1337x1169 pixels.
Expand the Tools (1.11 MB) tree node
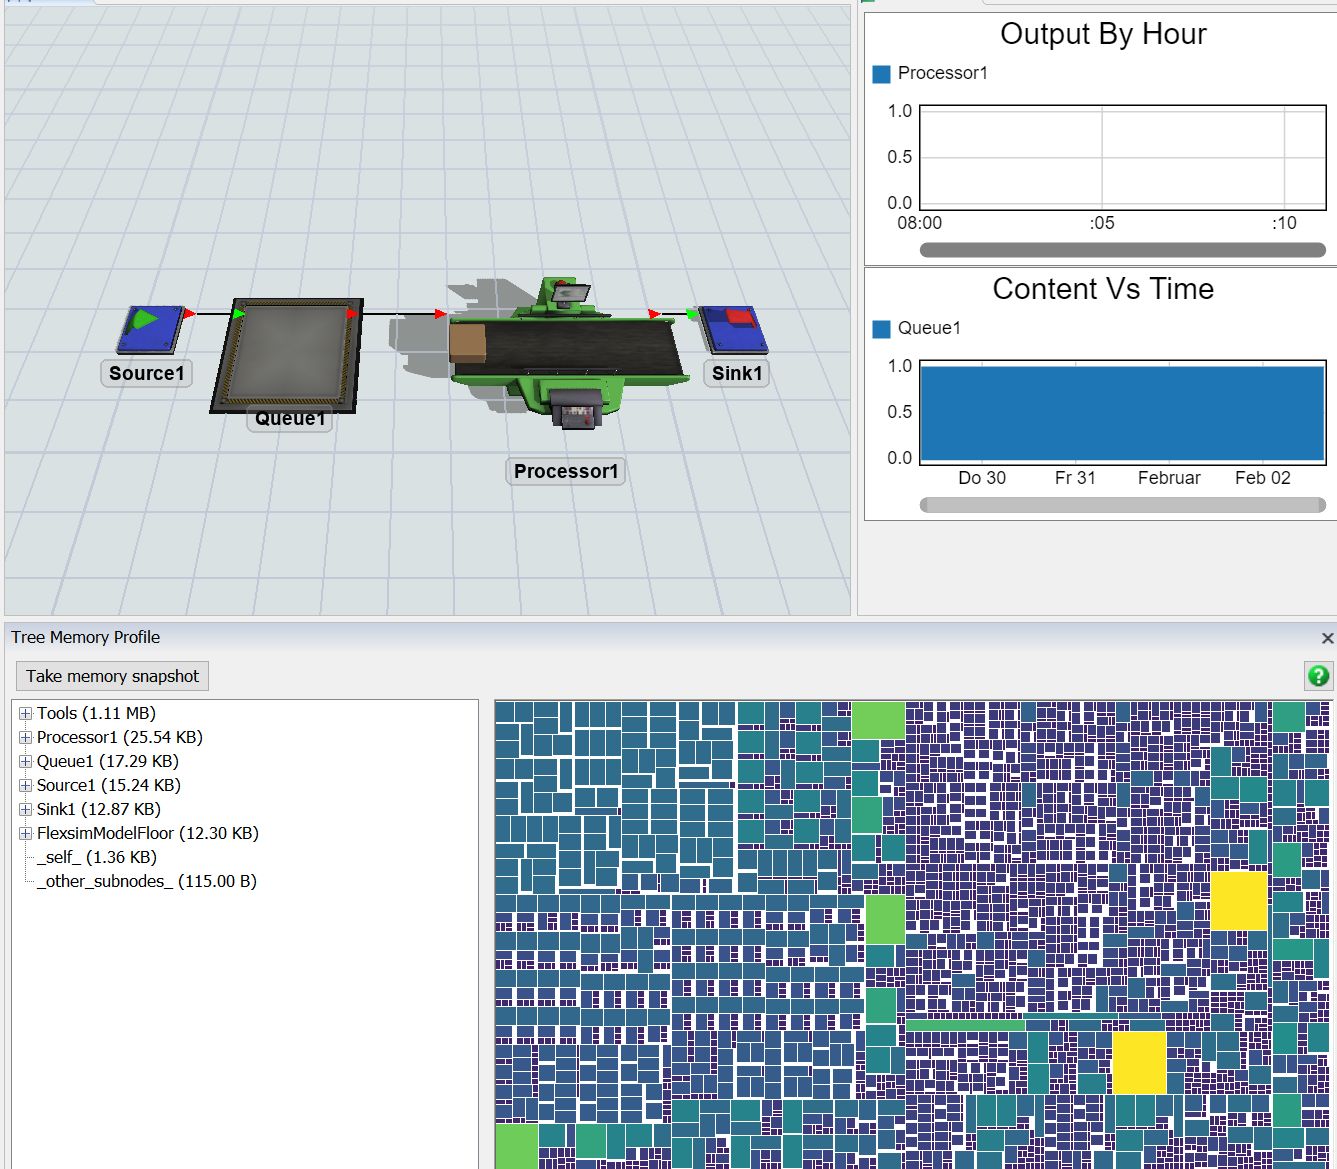(26, 714)
